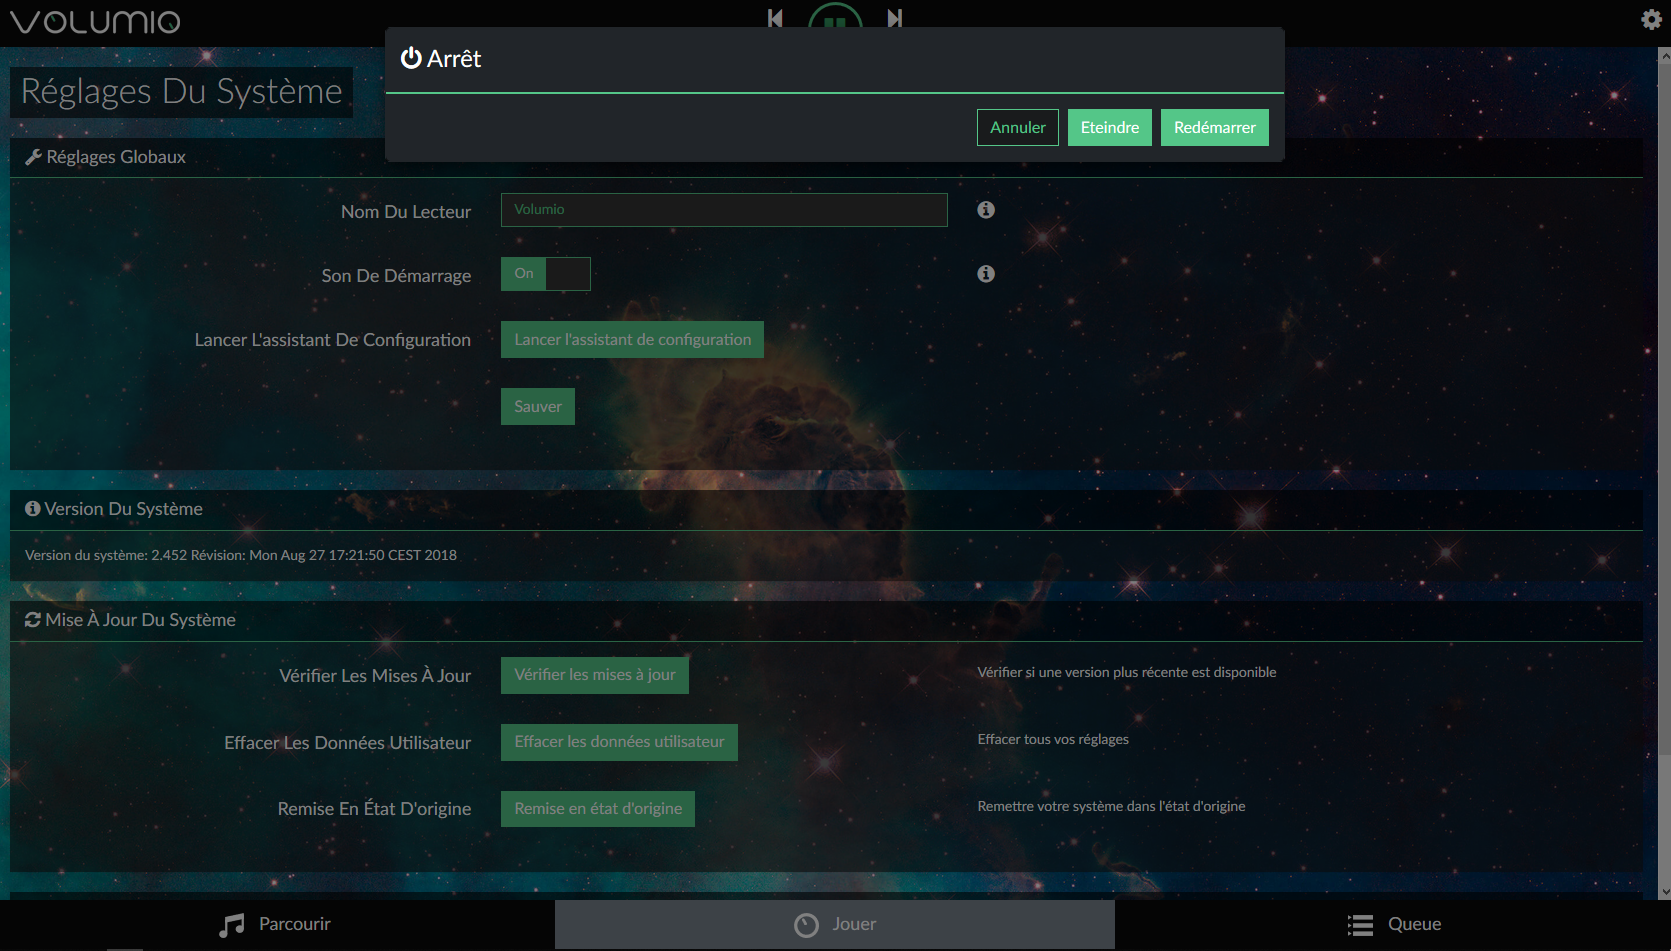Show info for Son De Démarrage
Screen dimensions: 1671x951
tap(986, 274)
